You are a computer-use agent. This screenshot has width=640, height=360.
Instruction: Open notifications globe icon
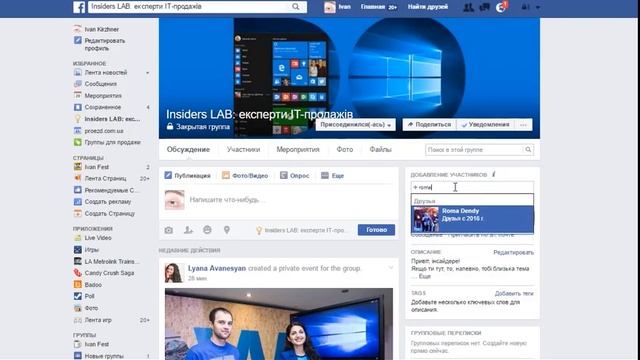pyautogui.click(x=501, y=7)
